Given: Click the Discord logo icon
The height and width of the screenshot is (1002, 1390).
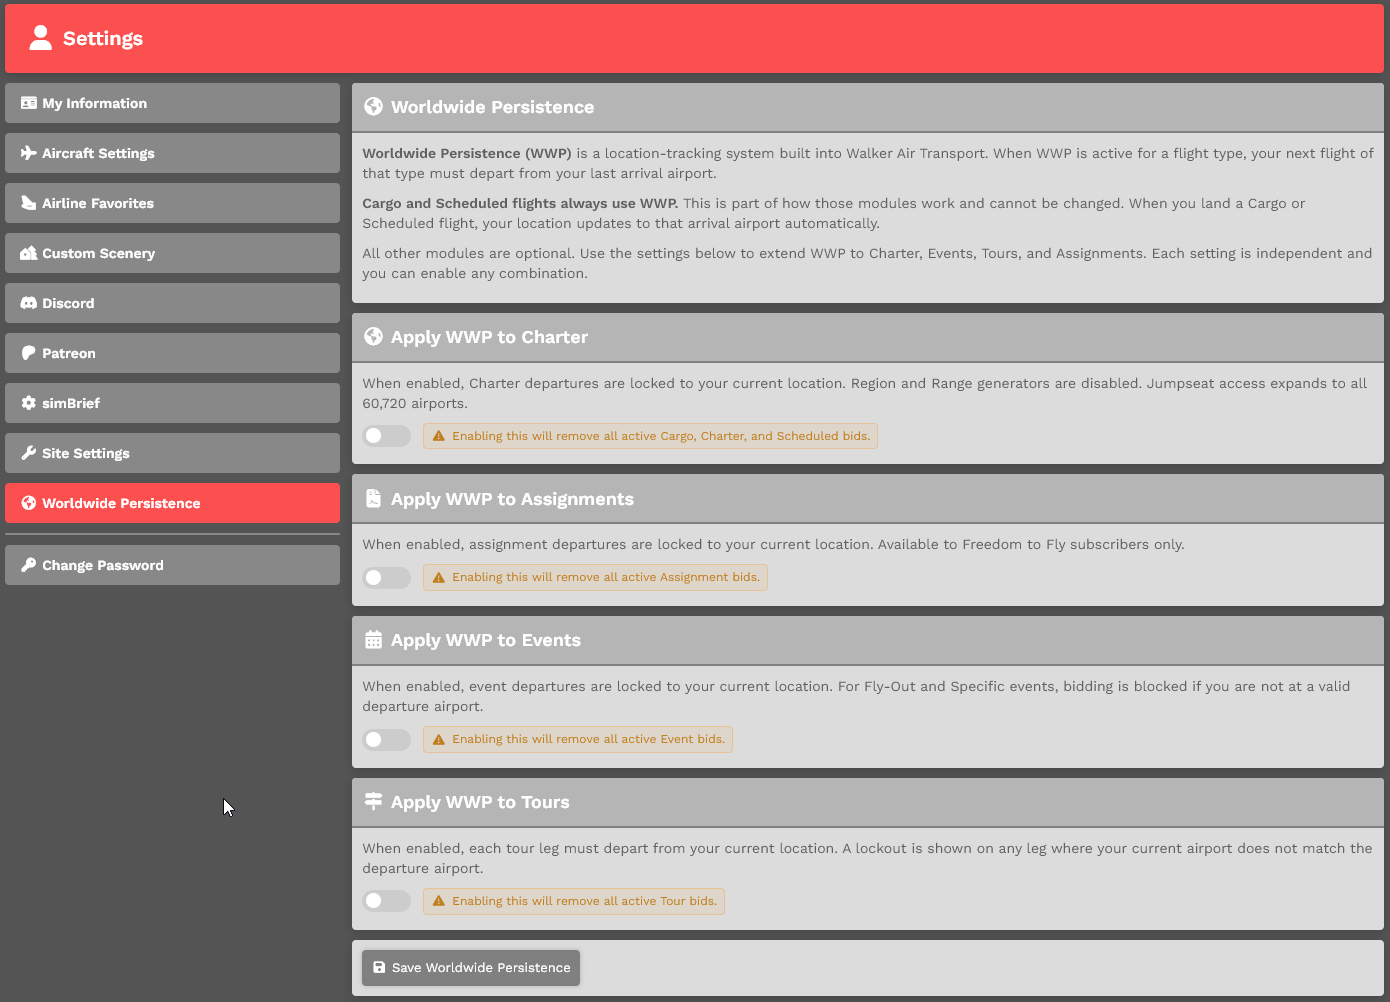Looking at the screenshot, I should 29,303.
